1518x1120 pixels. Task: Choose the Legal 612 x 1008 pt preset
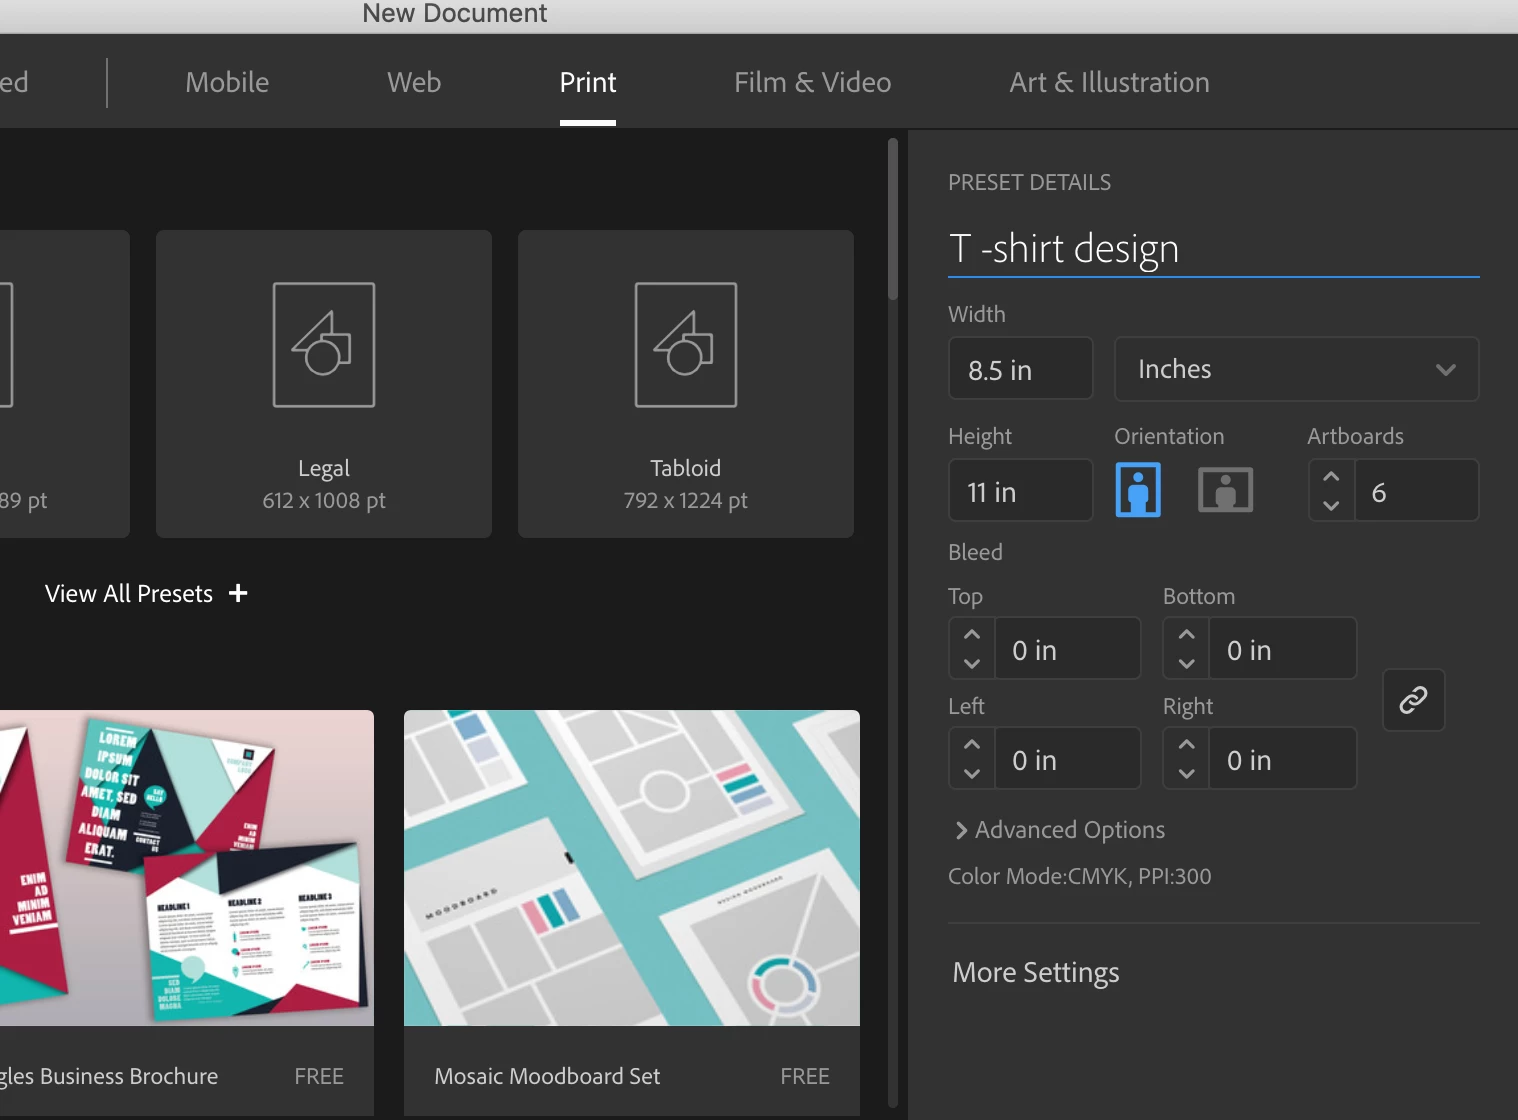[324, 384]
